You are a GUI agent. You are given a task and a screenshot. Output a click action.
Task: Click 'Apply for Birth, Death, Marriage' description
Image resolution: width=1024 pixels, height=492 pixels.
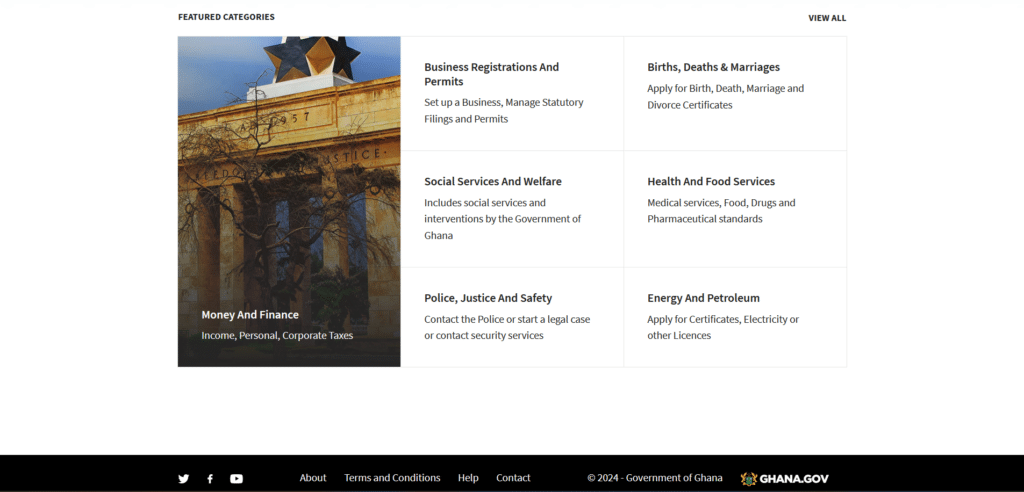(726, 97)
